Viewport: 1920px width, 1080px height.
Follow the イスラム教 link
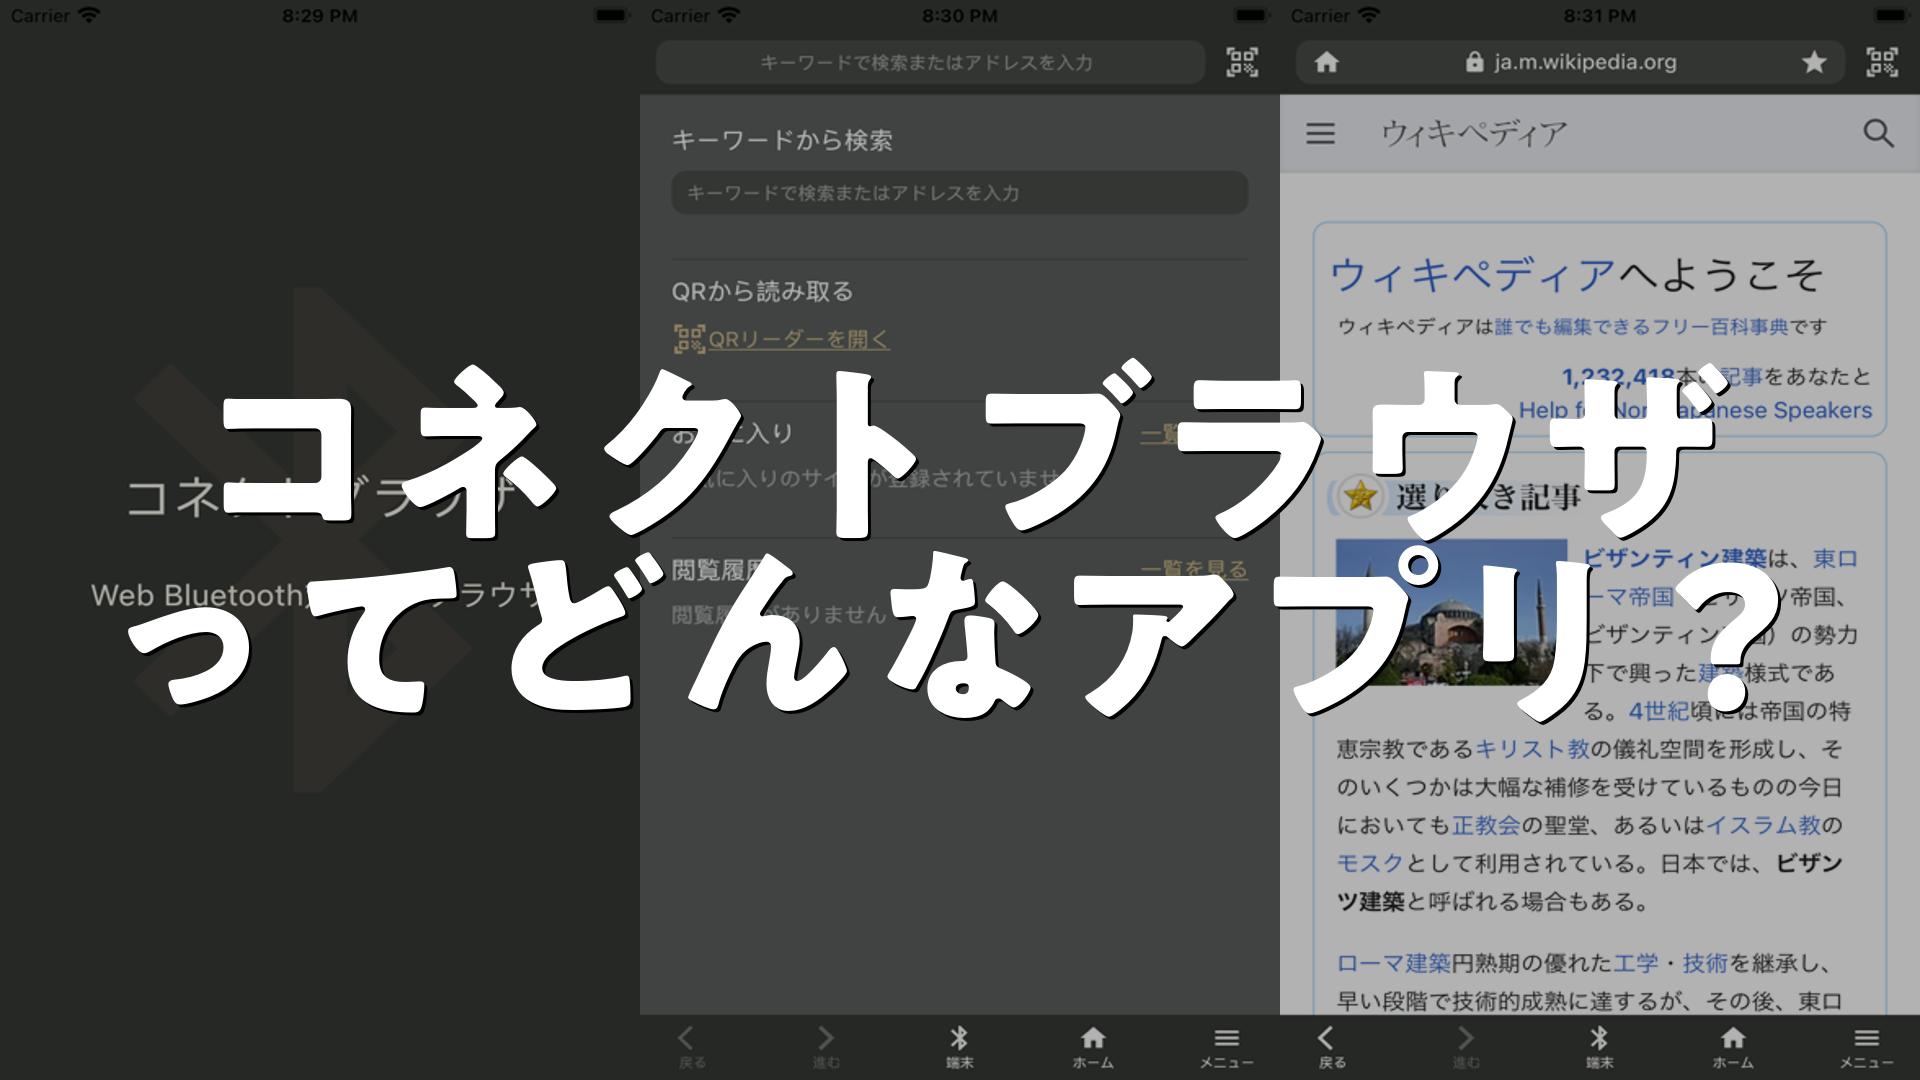1763,825
